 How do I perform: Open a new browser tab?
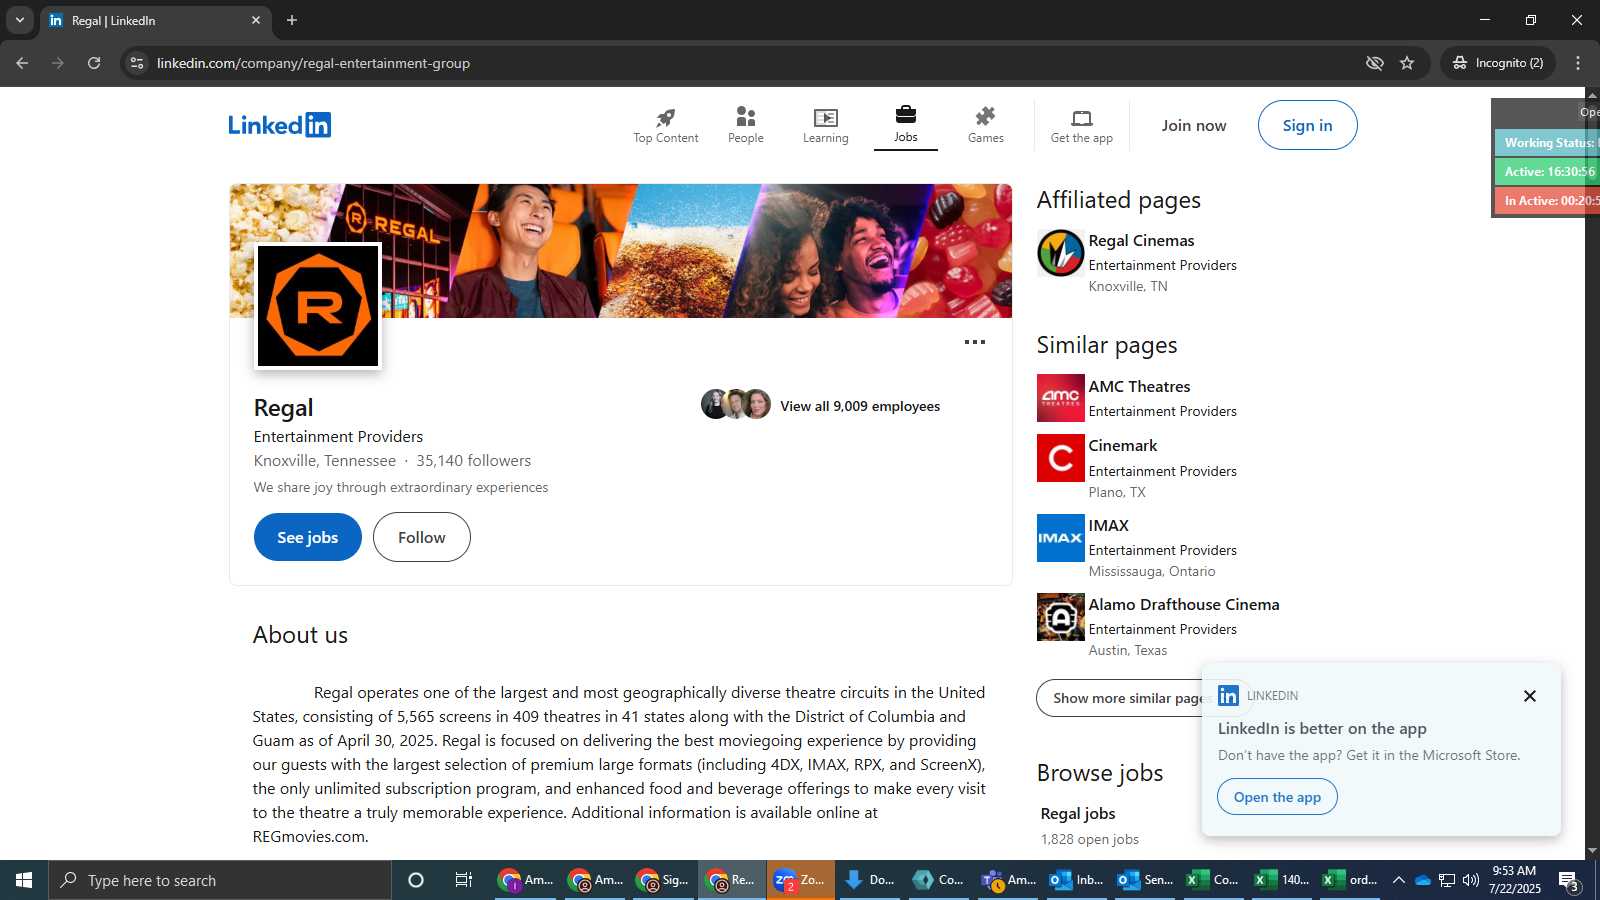click(292, 20)
